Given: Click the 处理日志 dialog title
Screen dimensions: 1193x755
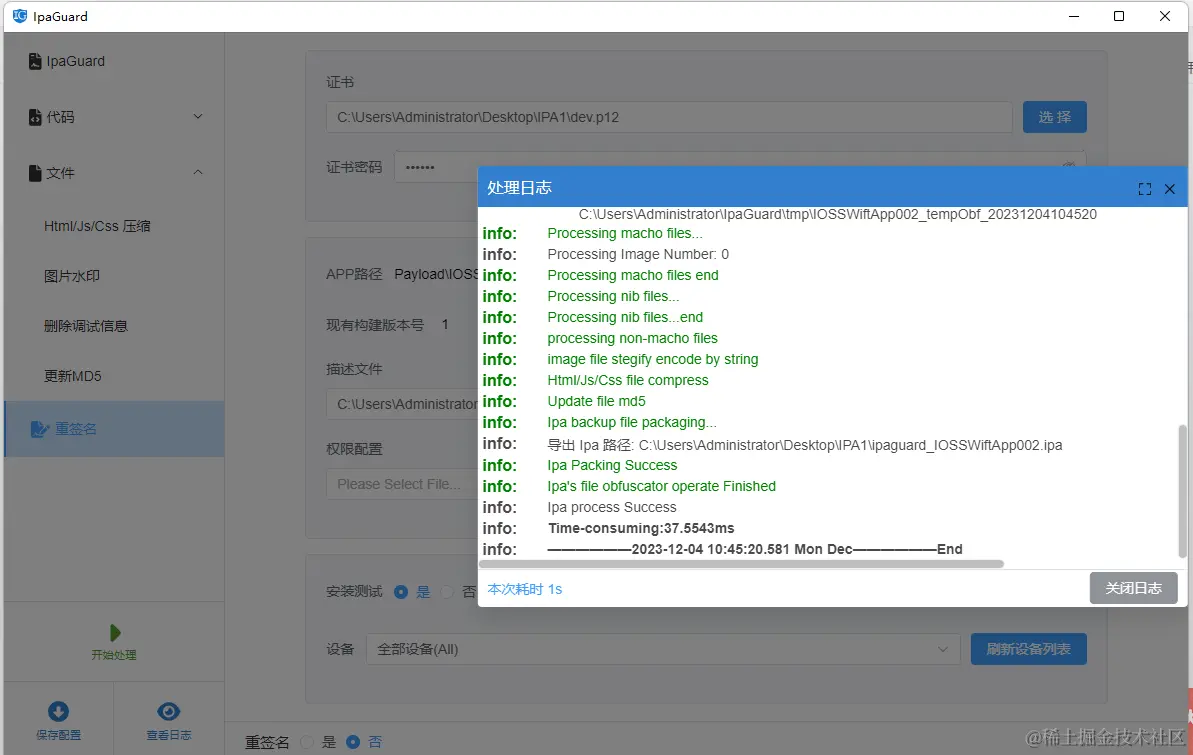Looking at the screenshot, I should (520, 188).
